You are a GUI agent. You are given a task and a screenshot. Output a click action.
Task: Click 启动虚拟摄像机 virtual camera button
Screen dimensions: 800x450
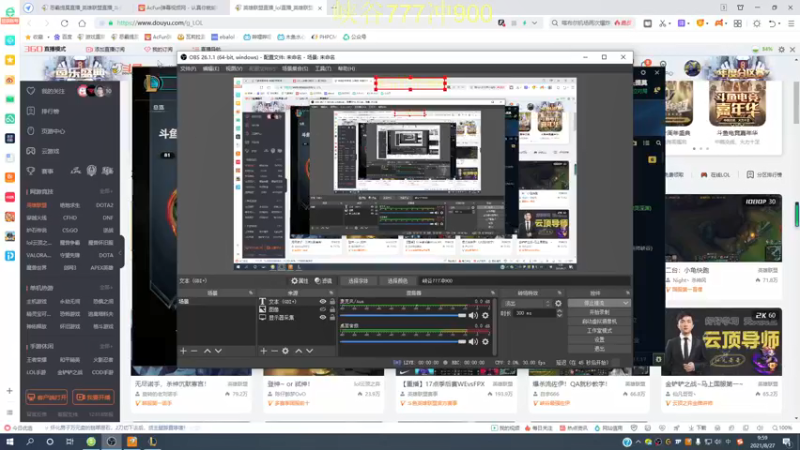pyautogui.click(x=599, y=321)
